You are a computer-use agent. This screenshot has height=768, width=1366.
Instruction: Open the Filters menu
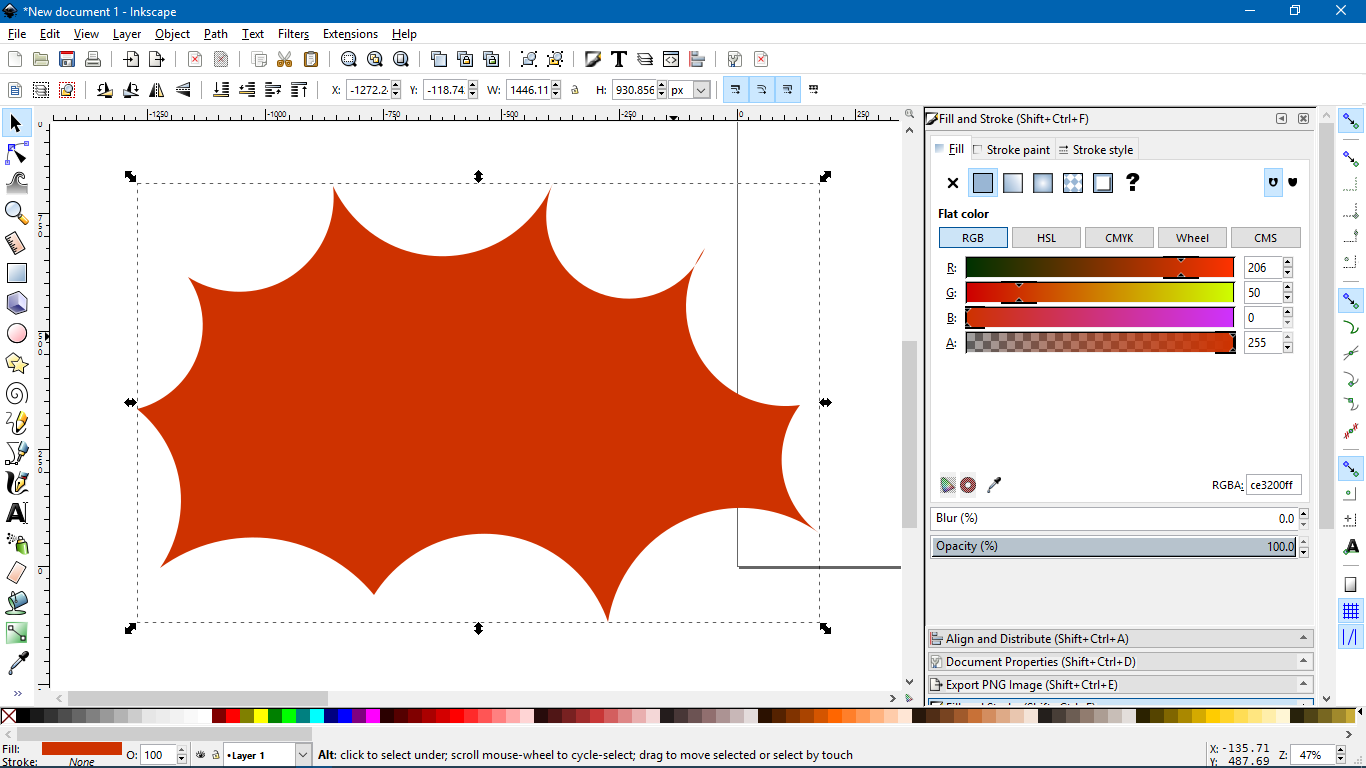tap(293, 34)
